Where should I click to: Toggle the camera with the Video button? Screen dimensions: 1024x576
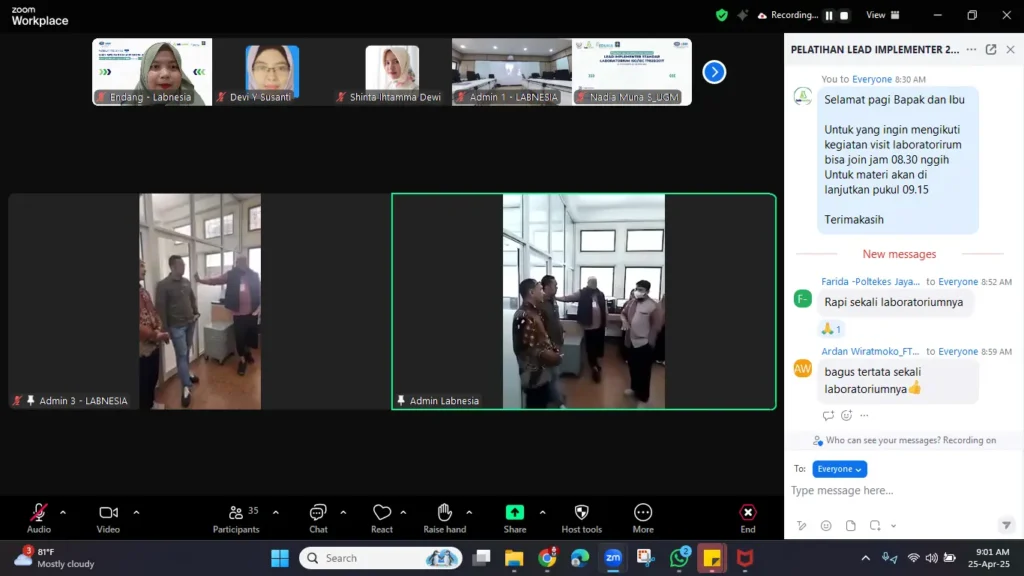point(108,513)
